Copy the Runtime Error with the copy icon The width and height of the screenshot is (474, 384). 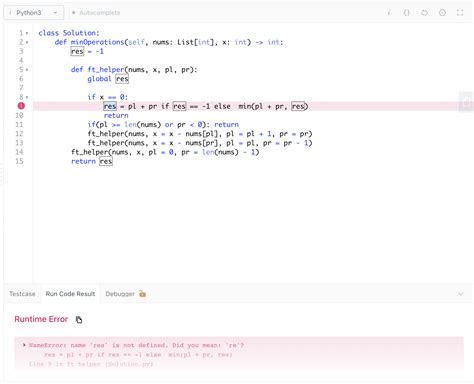click(x=79, y=319)
